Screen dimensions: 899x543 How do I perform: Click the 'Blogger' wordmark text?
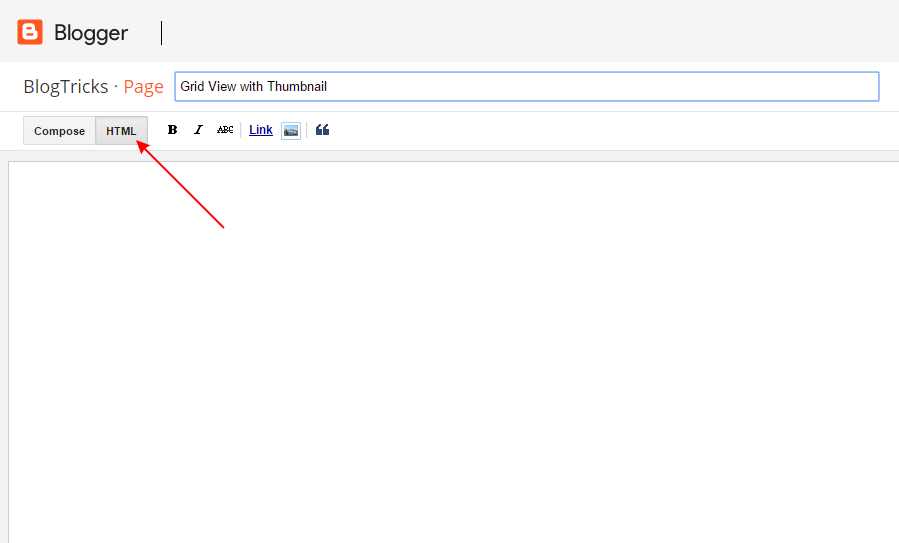(91, 33)
